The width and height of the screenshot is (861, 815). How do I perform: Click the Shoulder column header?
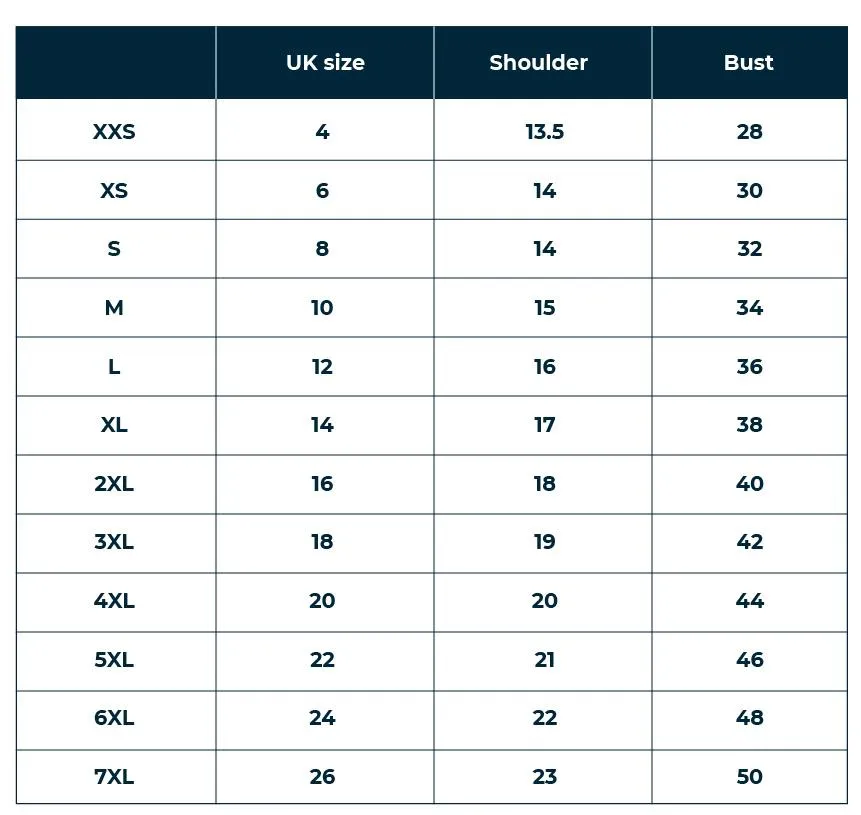pyautogui.click(x=538, y=63)
